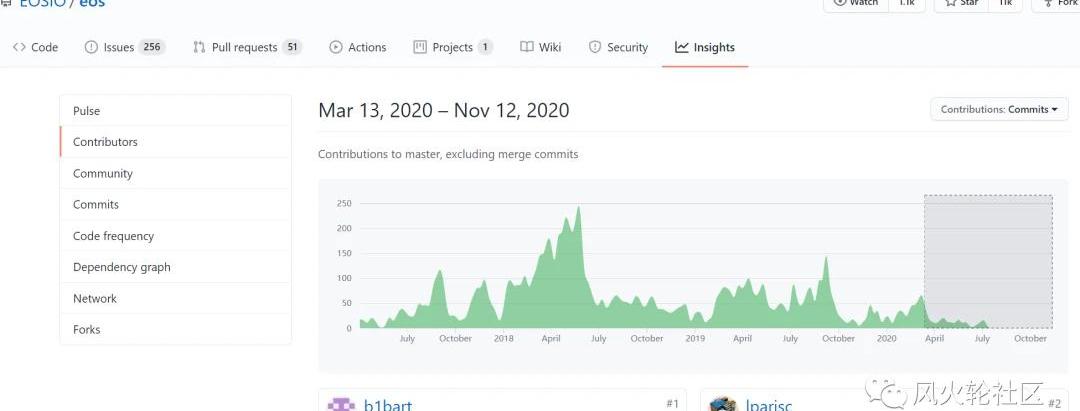
Task: Click the Pull requests icon
Action: tap(199, 47)
